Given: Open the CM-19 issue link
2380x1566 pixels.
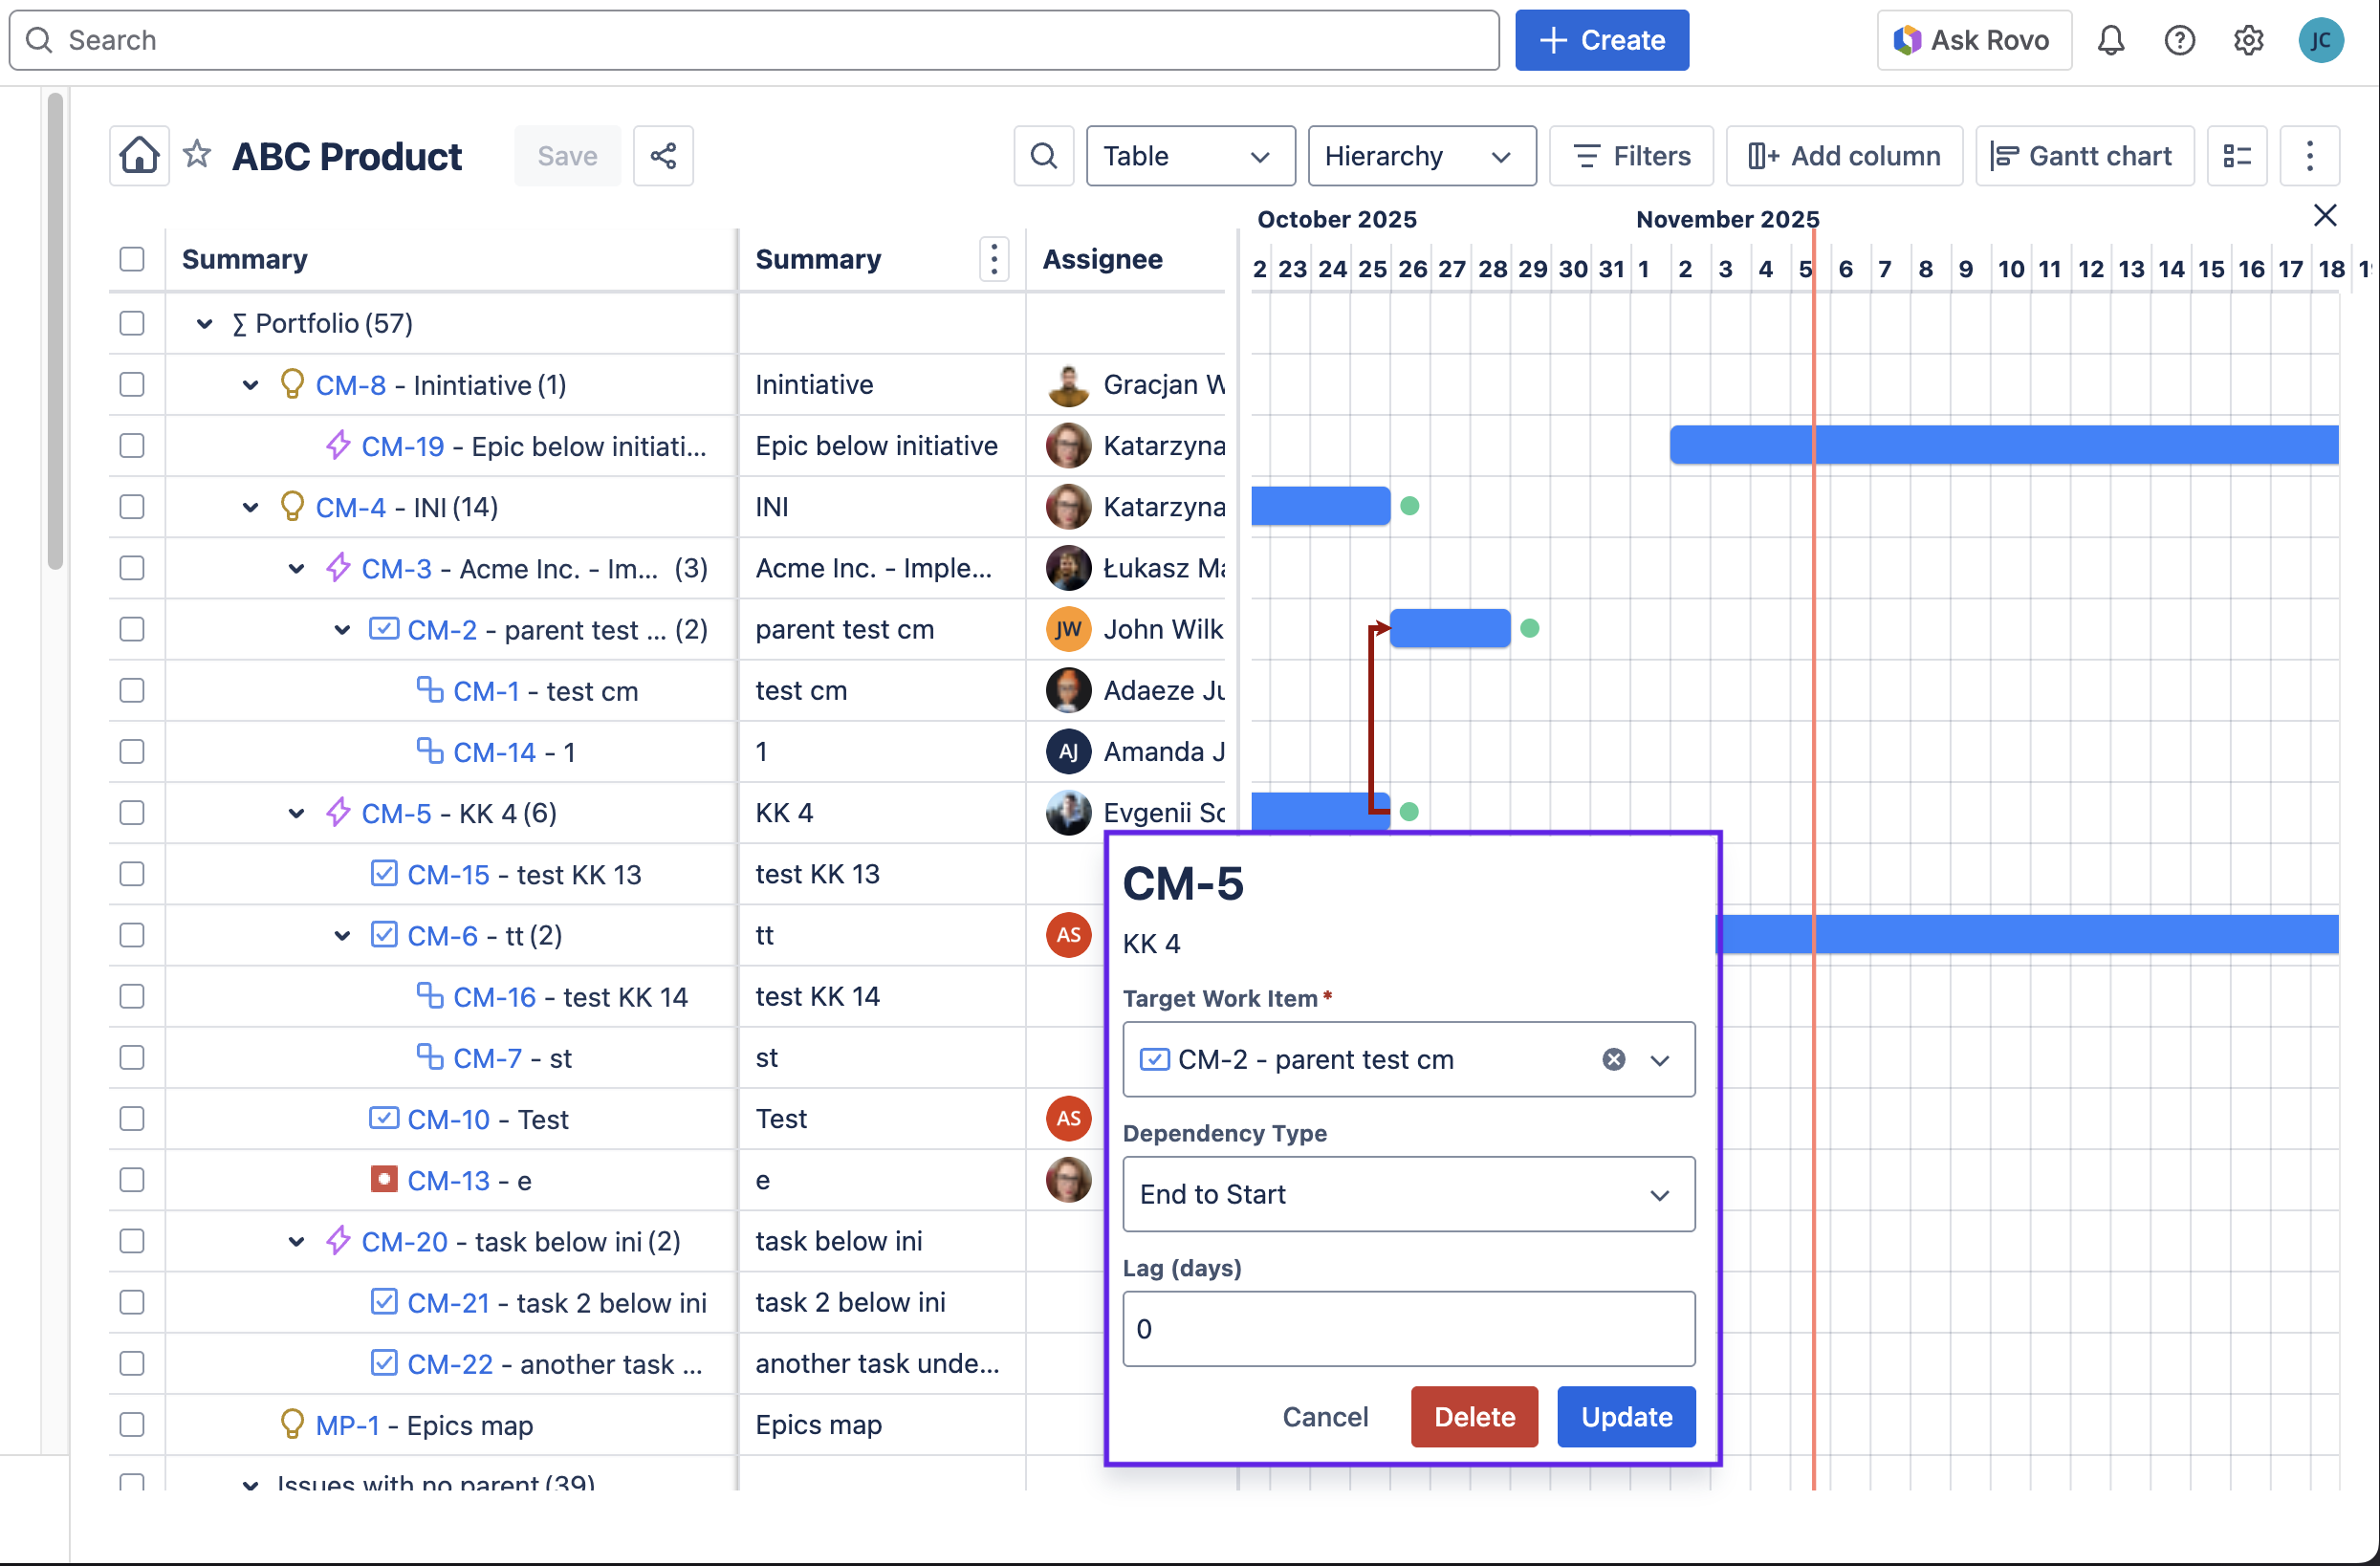Looking at the screenshot, I should tap(402, 446).
